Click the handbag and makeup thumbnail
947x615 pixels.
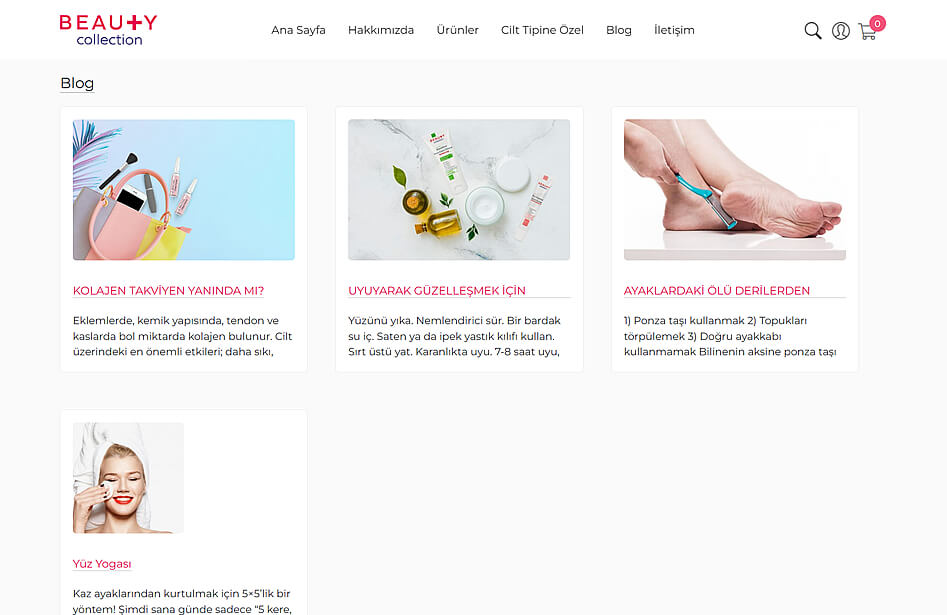coord(184,190)
